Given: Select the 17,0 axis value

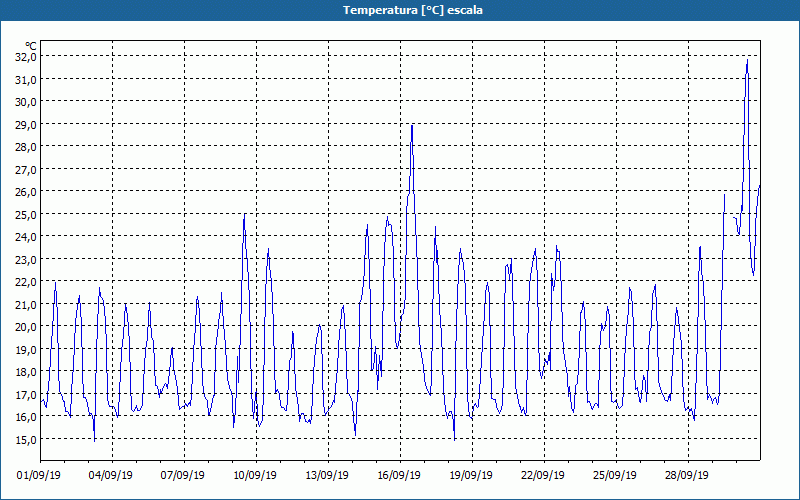Looking at the screenshot, I should [26, 394].
